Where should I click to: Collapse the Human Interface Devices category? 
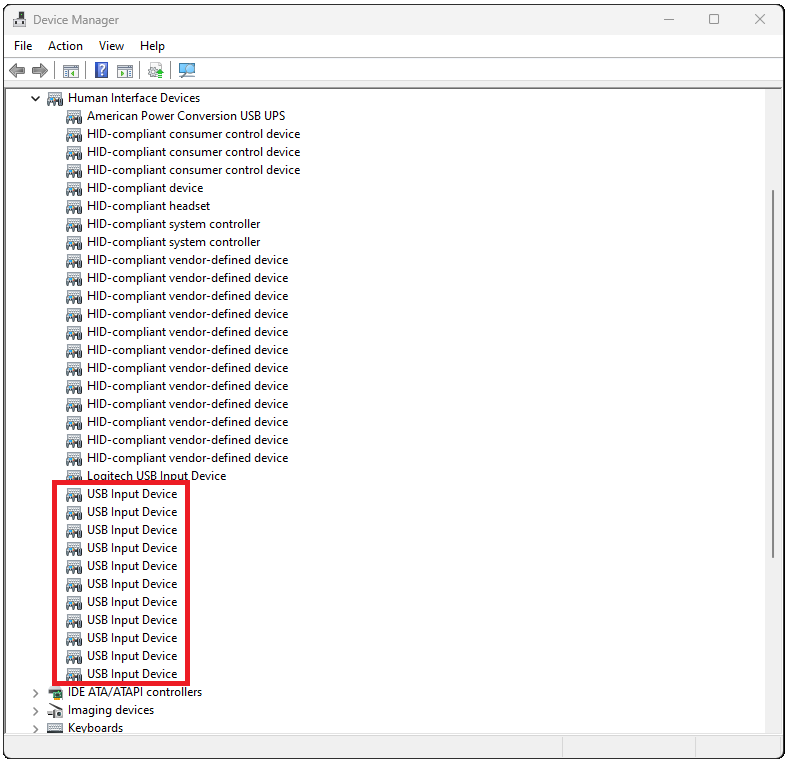tap(36, 99)
